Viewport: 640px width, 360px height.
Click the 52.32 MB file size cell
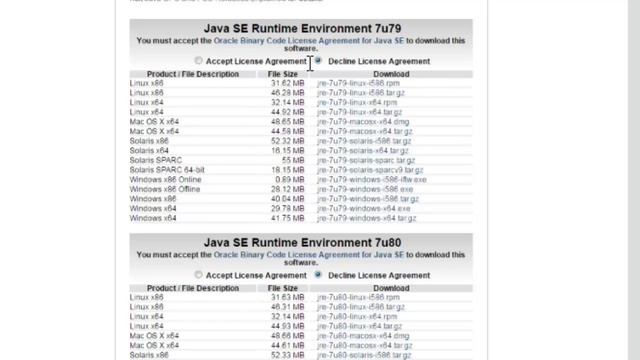[x=288, y=141]
